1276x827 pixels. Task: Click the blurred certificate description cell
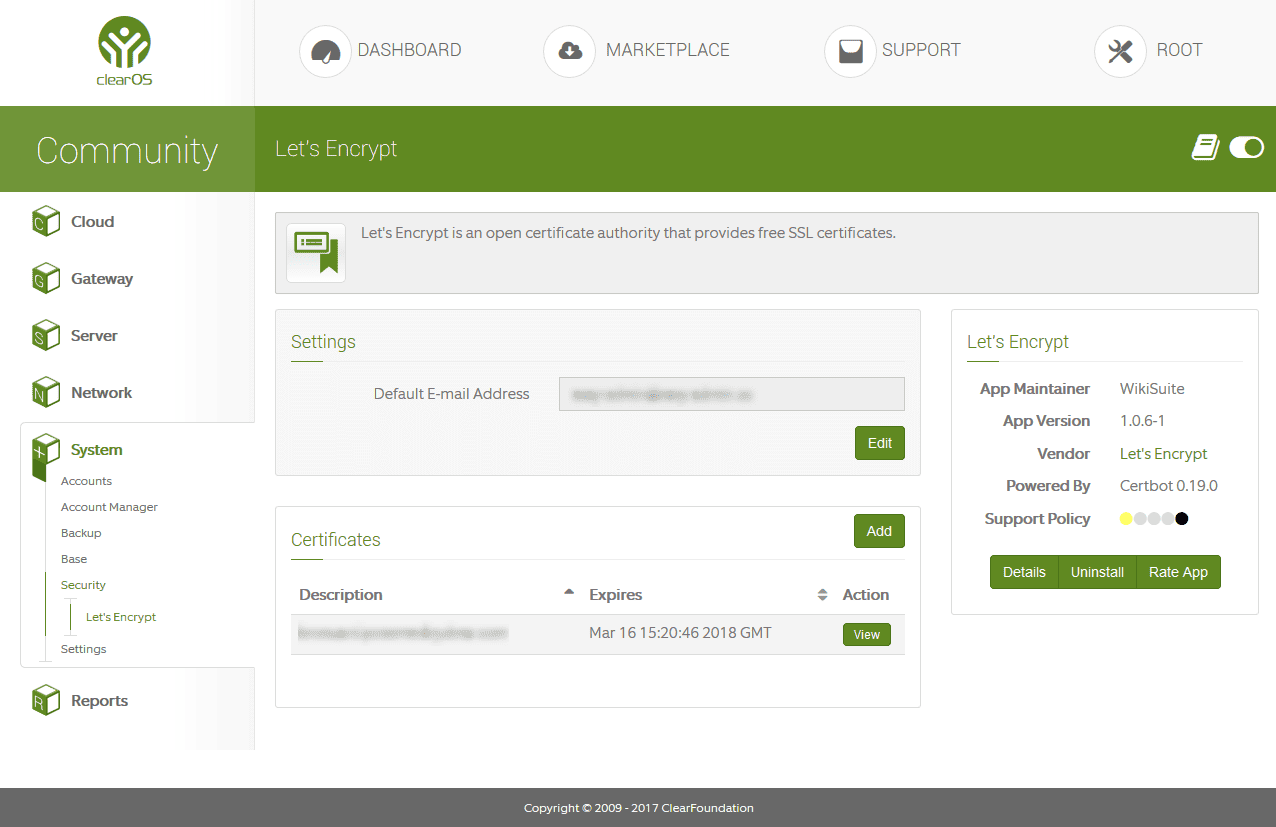pyautogui.click(x=403, y=633)
